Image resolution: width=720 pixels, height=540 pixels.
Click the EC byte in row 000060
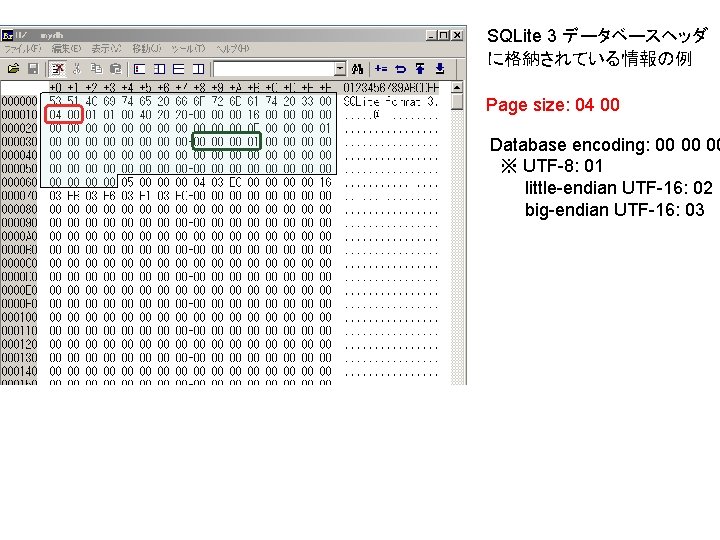coord(235,182)
